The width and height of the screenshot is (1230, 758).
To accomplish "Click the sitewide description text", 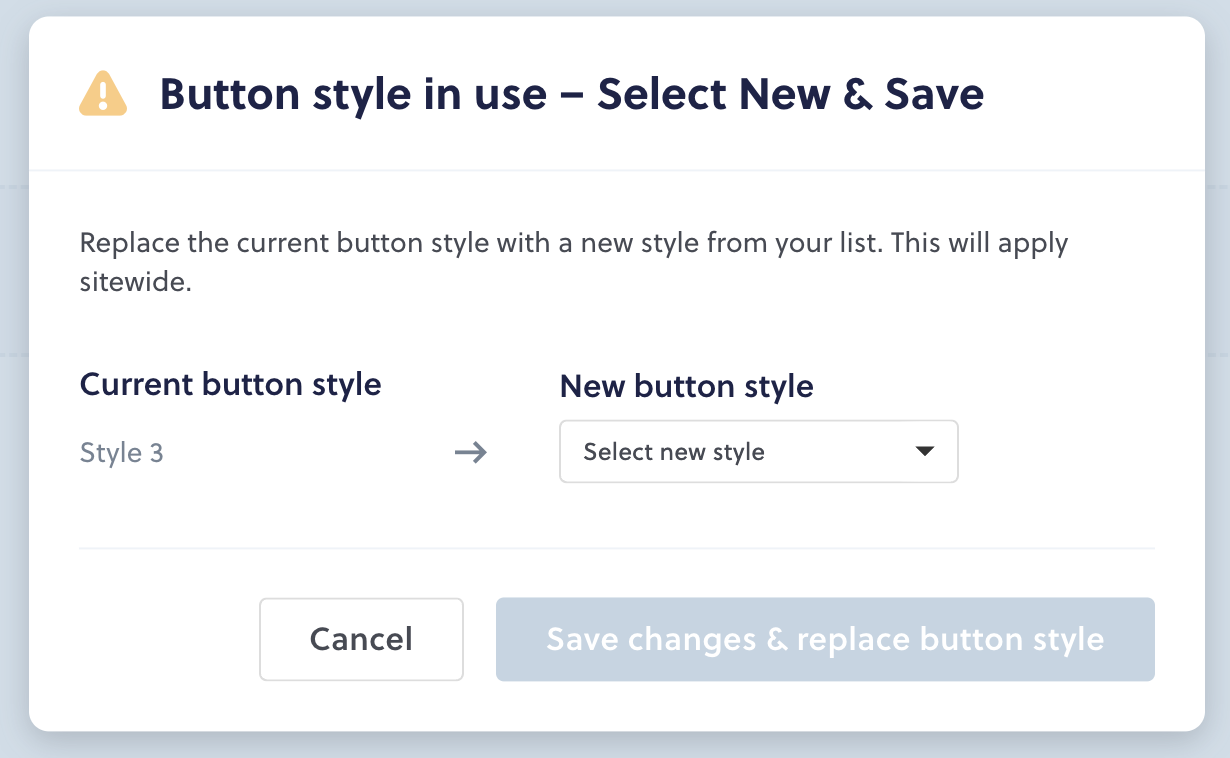I will (x=574, y=262).
